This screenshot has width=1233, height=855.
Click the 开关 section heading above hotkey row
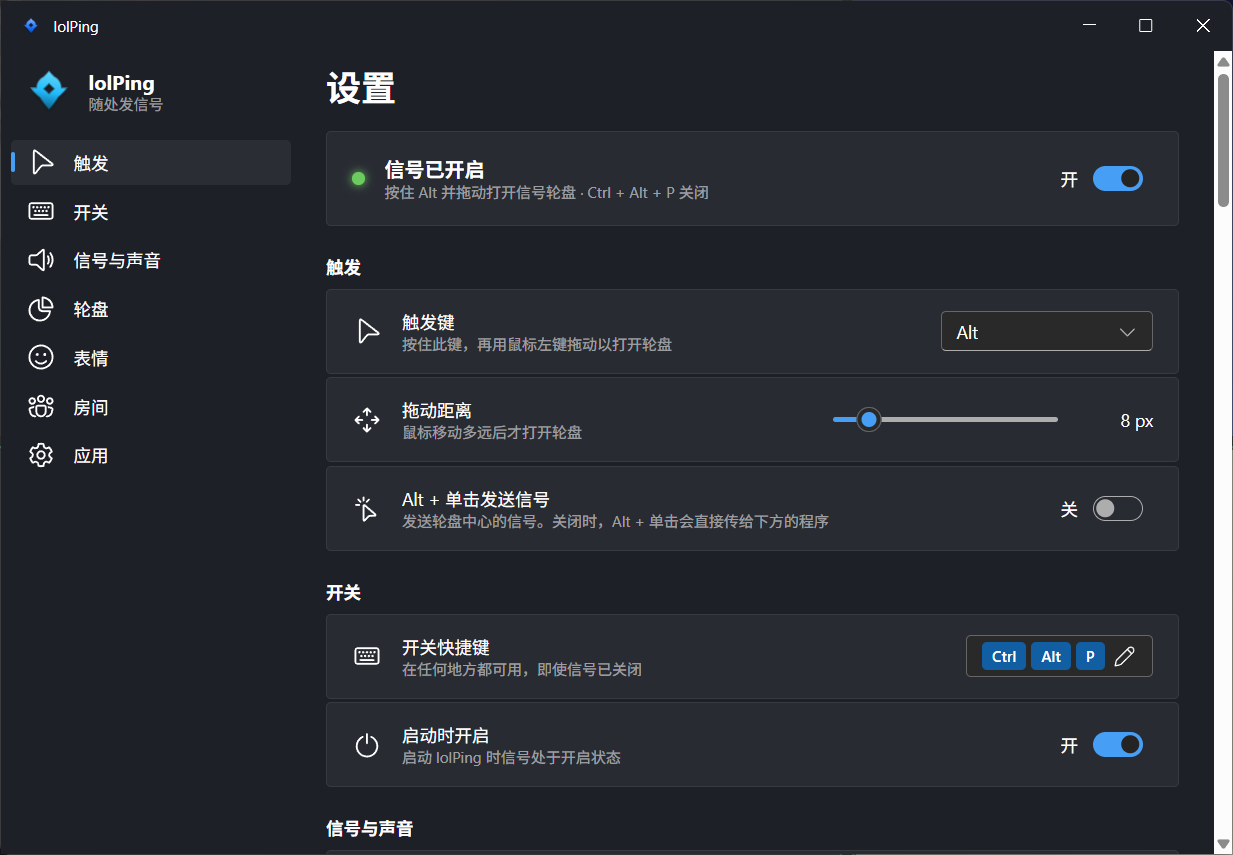(343, 592)
